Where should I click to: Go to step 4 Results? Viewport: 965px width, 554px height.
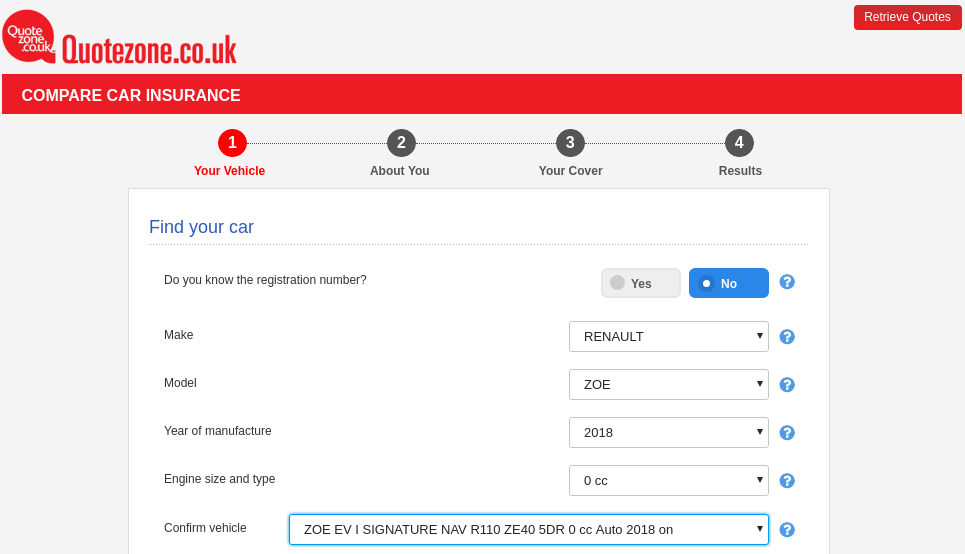[x=739, y=143]
